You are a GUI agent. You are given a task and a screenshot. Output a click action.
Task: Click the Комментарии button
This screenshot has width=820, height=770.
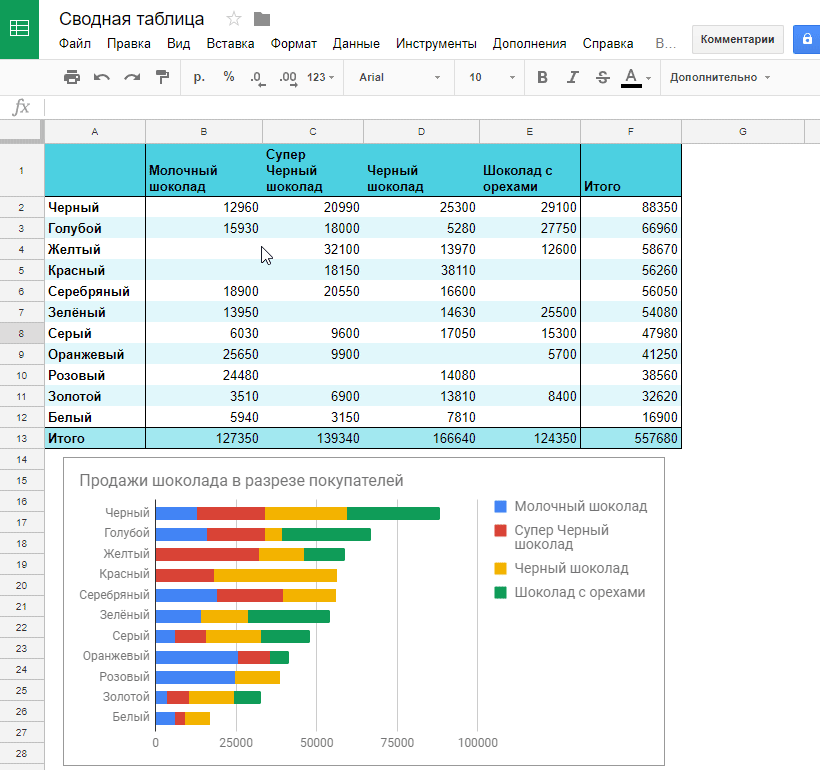[737, 39]
